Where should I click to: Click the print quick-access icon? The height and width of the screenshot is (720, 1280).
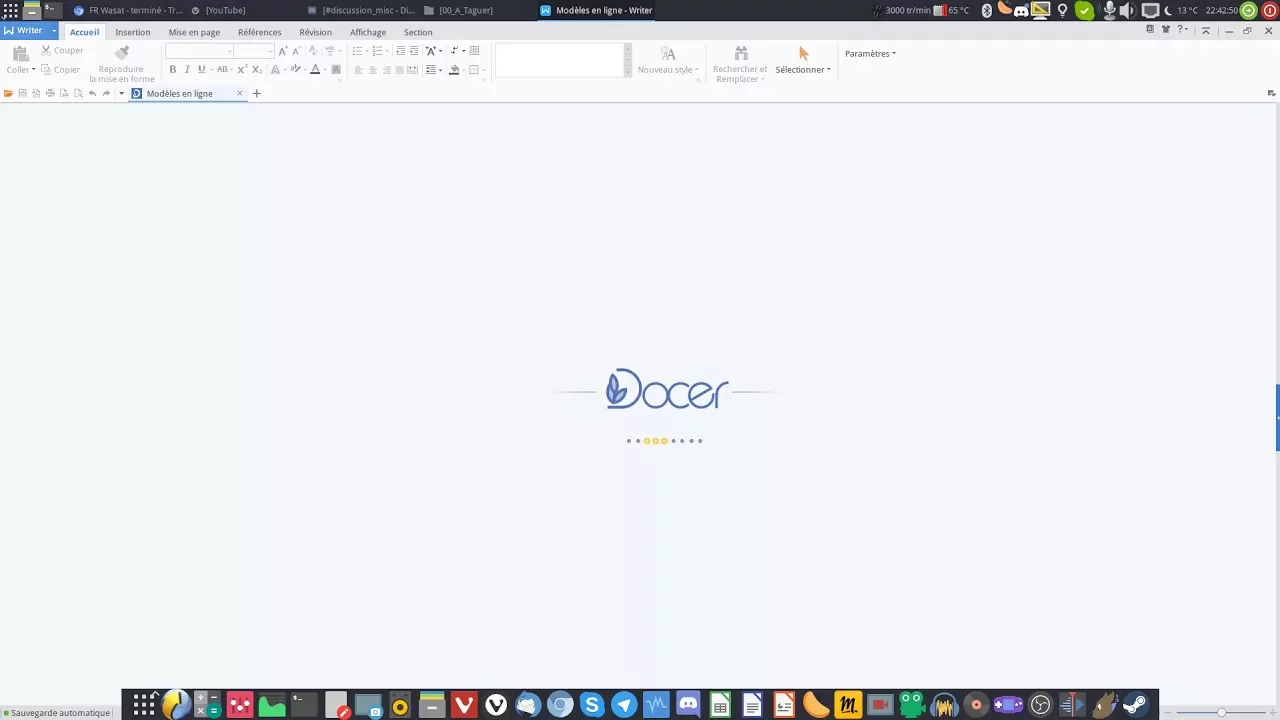[x=50, y=94]
